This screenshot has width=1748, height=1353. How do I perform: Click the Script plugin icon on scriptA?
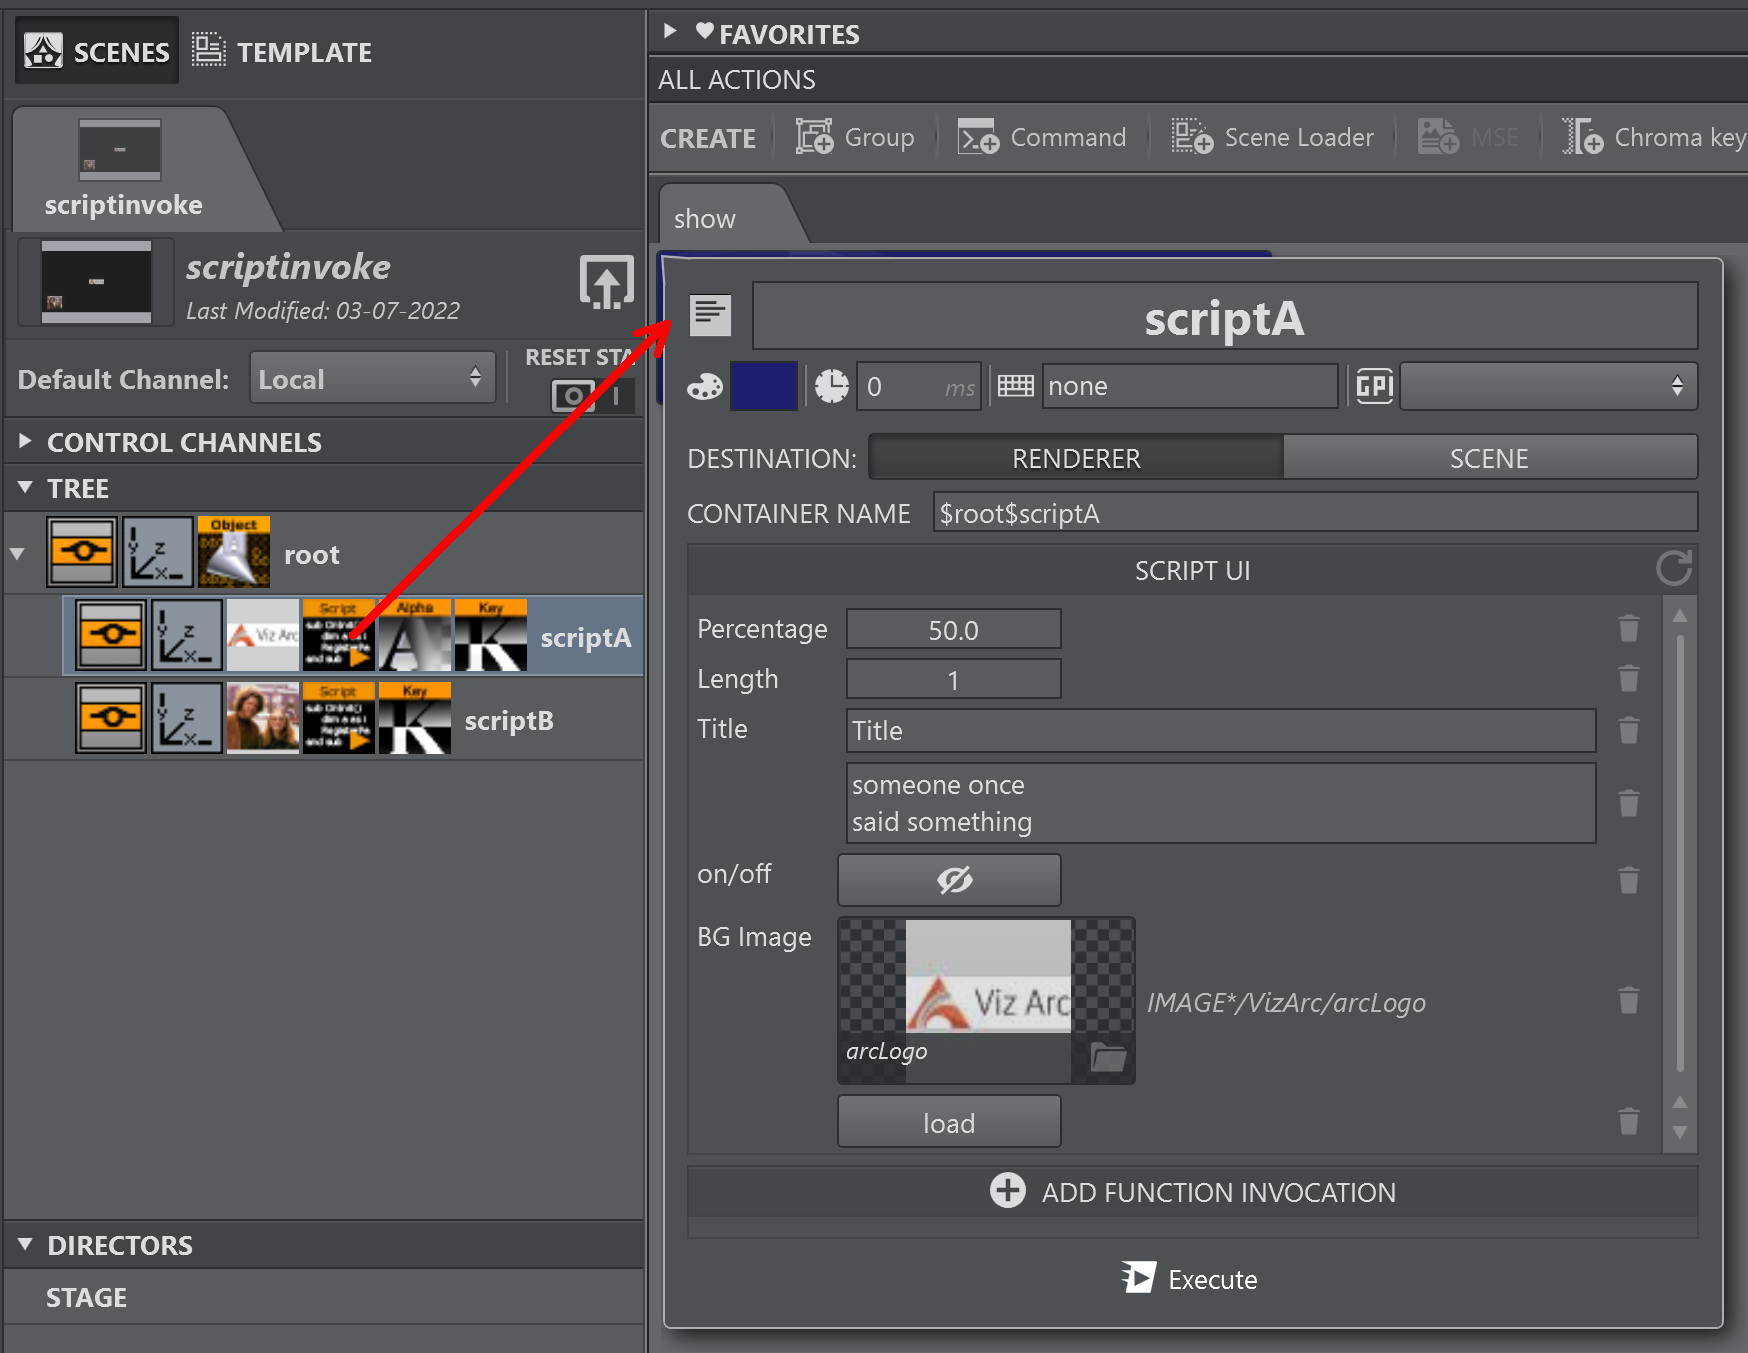pyautogui.click(x=338, y=636)
